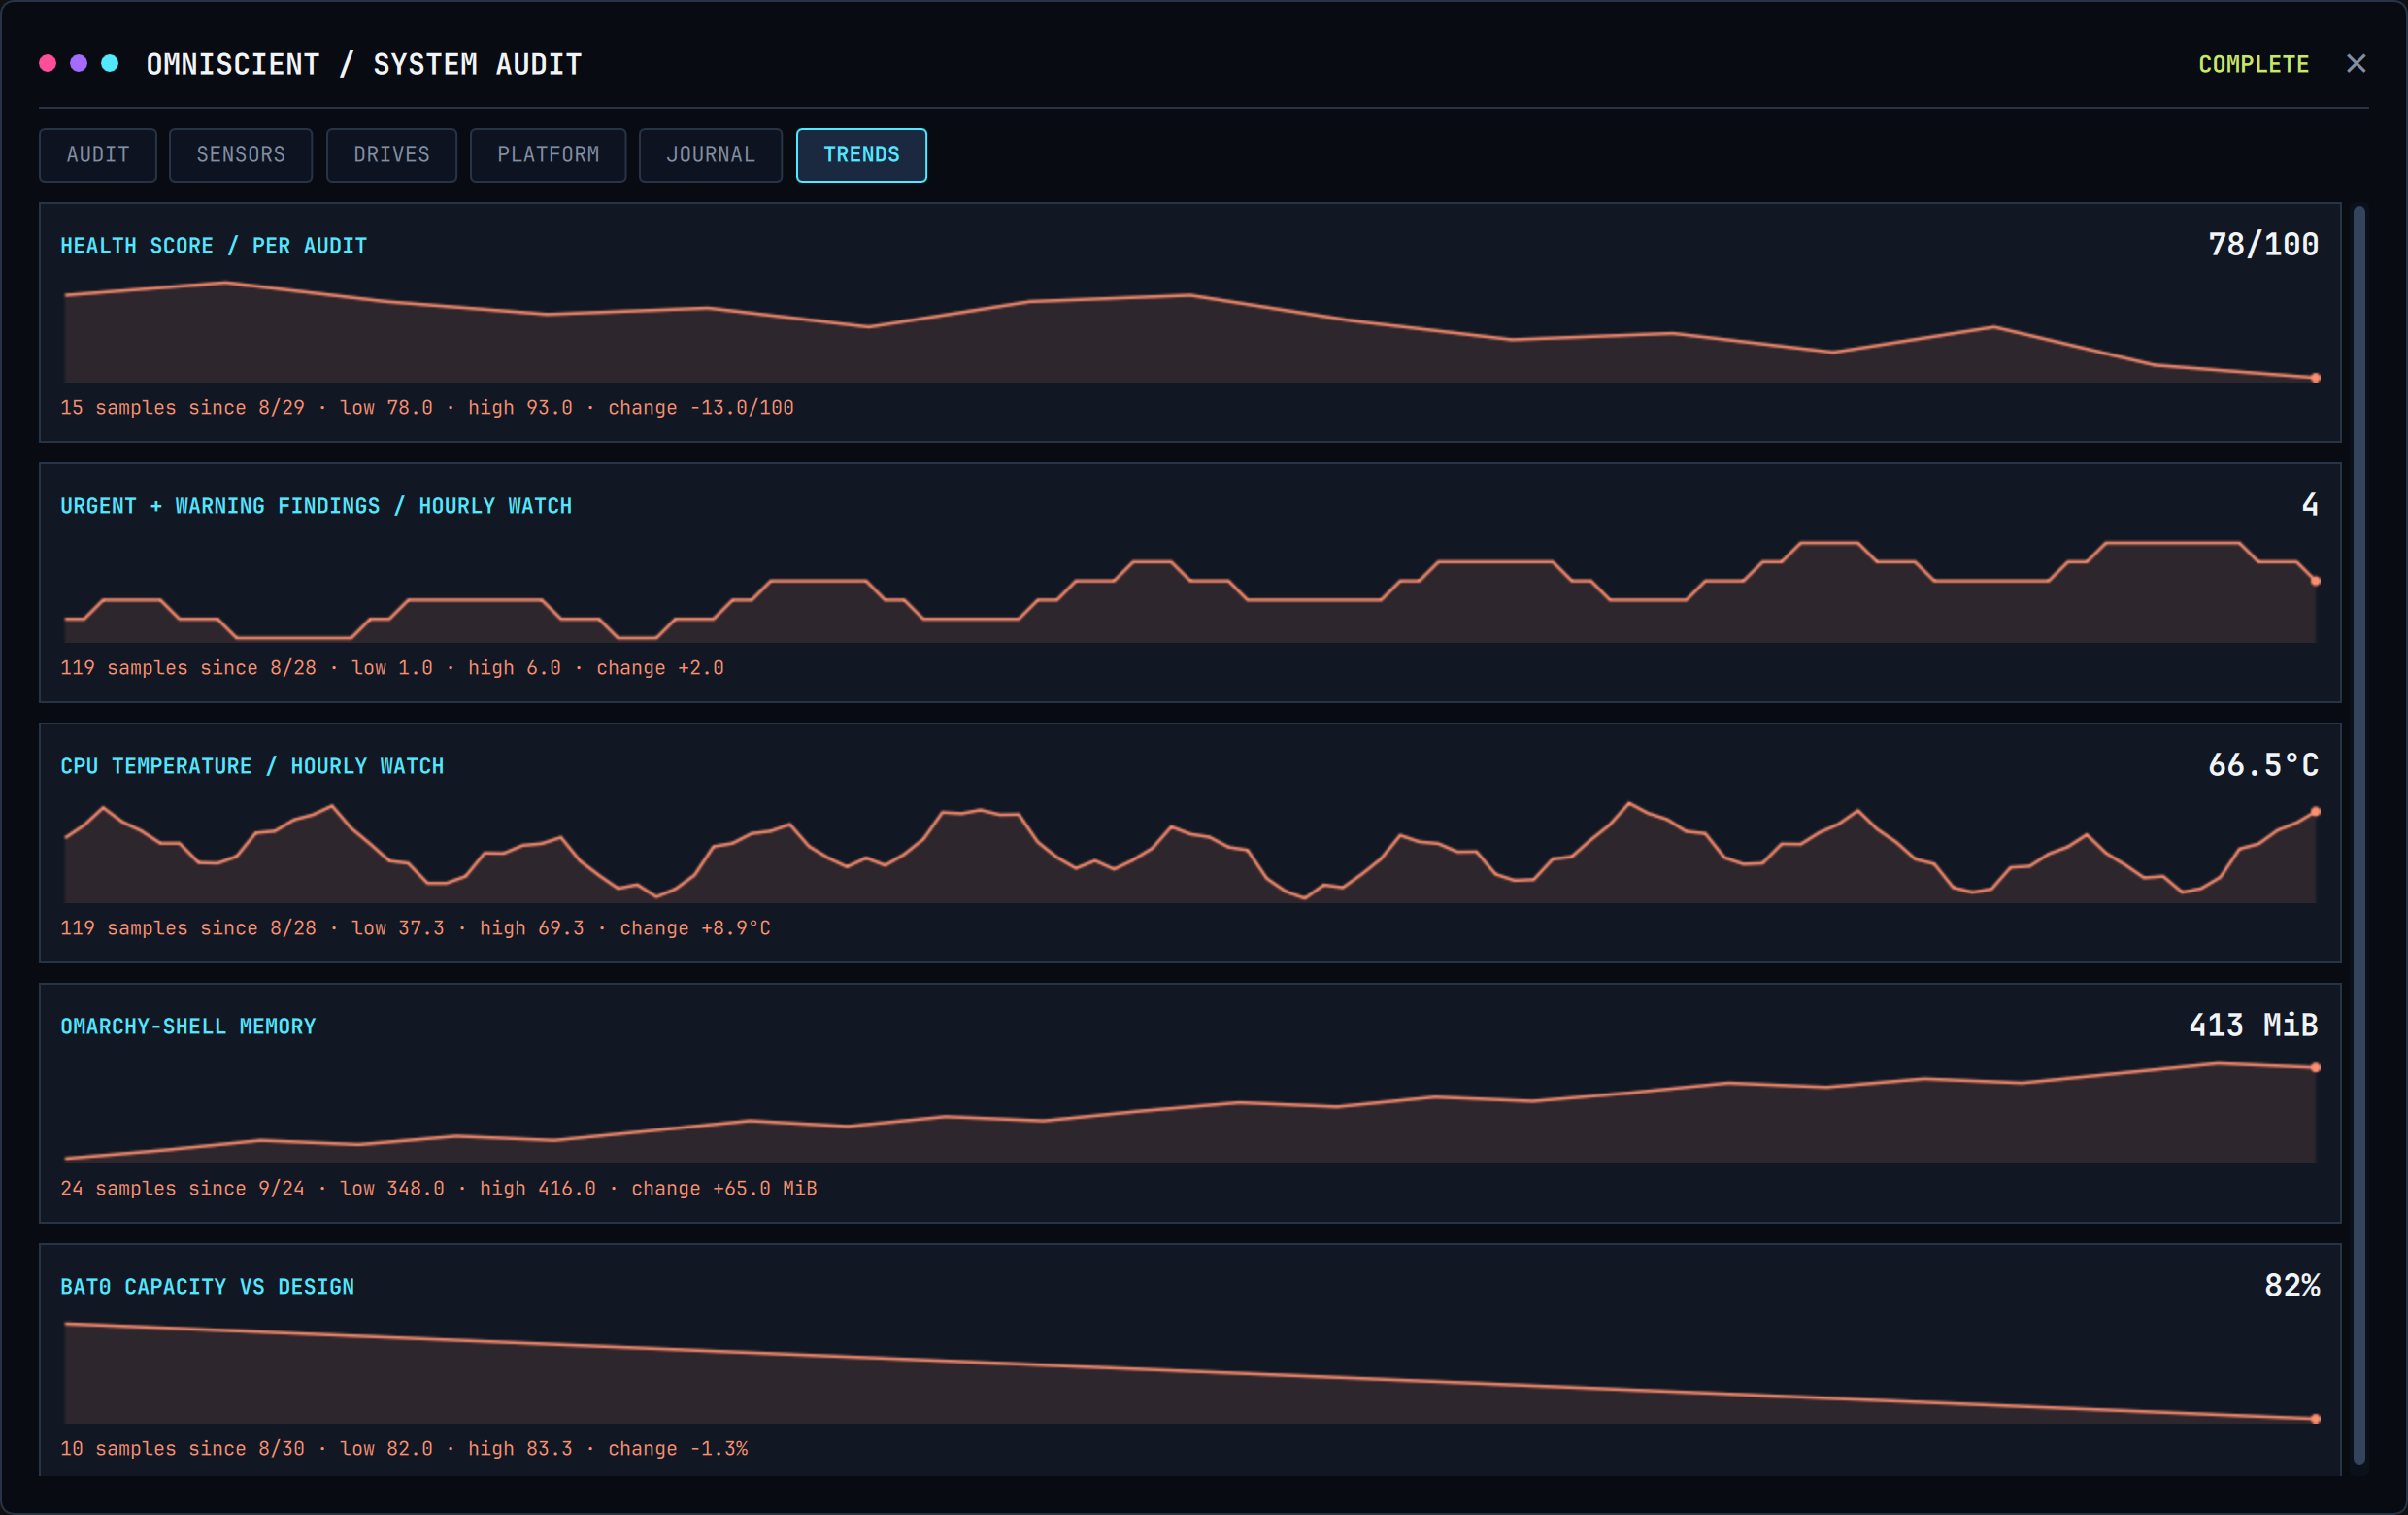The image size is (2408, 1515).
Task: Click the BAT0 chart end marker
Action: point(2315,1419)
